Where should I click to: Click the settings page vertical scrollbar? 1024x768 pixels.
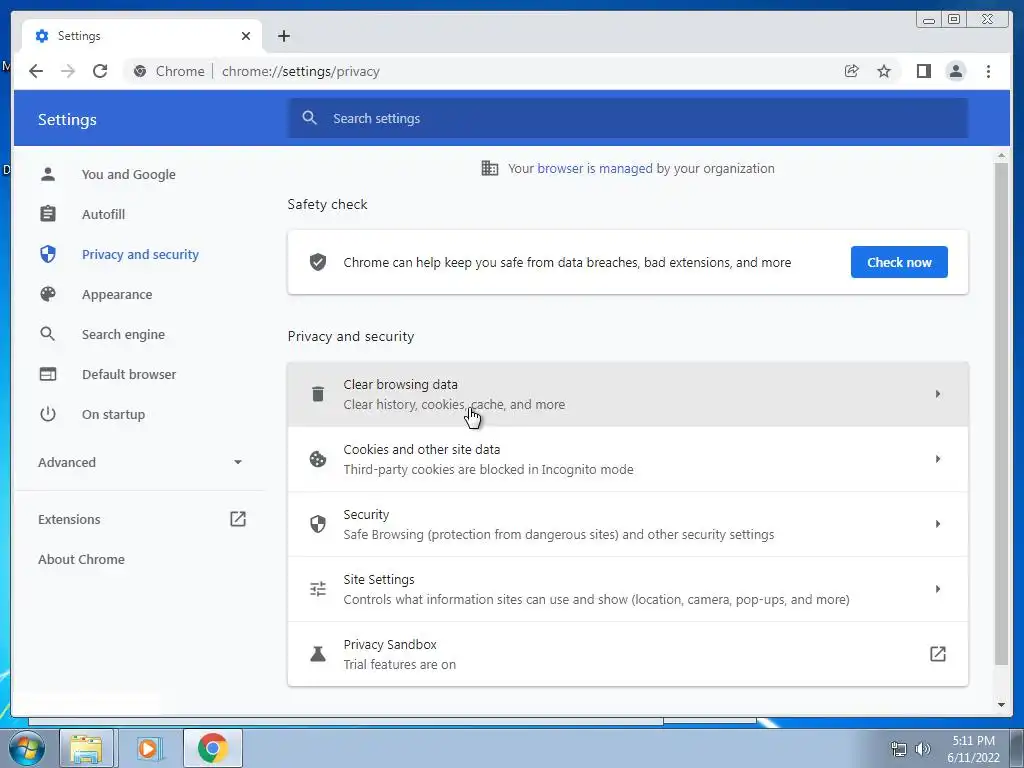click(x=1001, y=414)
